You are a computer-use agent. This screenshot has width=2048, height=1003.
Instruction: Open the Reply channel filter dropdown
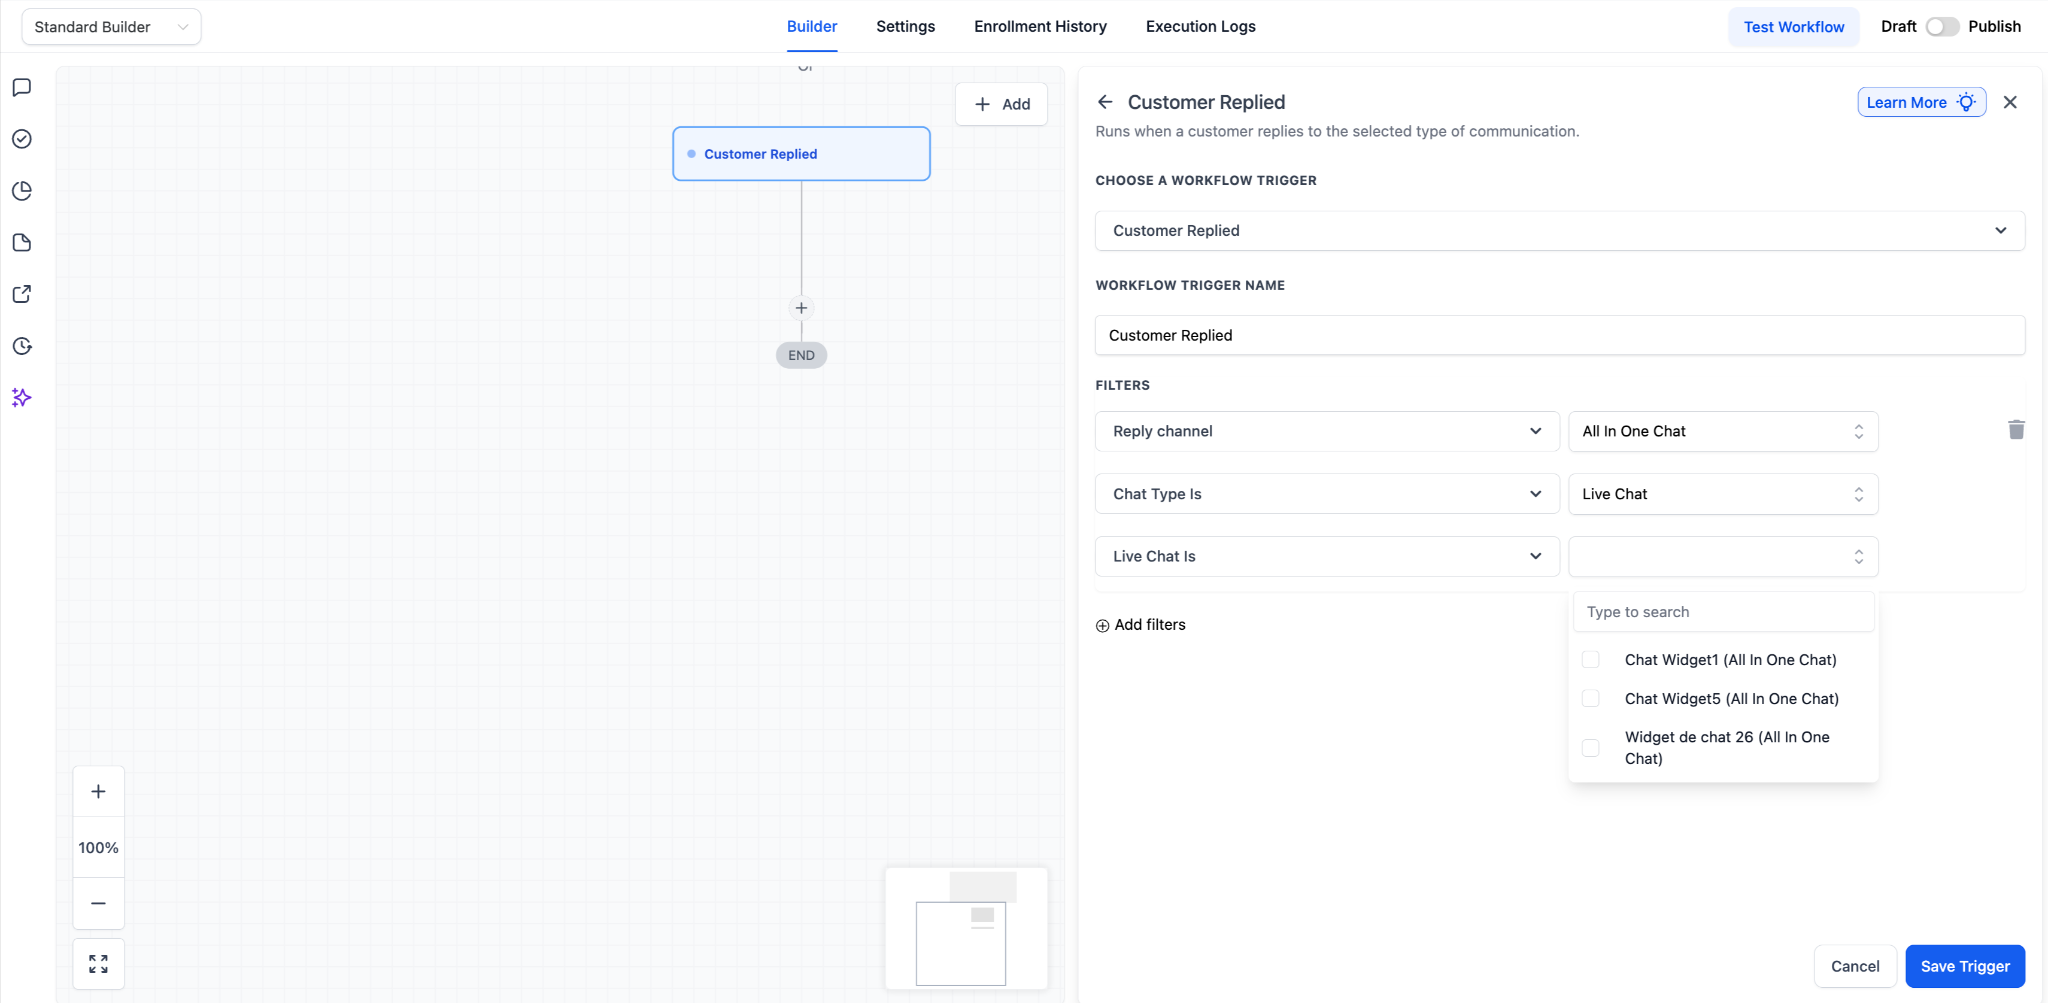[1327, 431]
